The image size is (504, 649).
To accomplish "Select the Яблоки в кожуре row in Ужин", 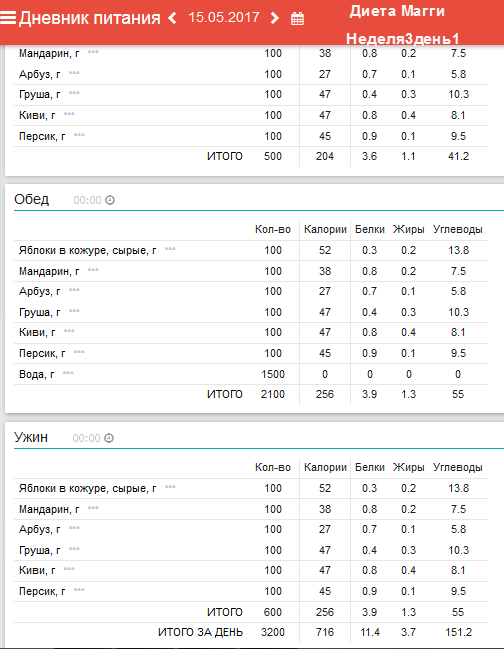I will tap(250, 488).
